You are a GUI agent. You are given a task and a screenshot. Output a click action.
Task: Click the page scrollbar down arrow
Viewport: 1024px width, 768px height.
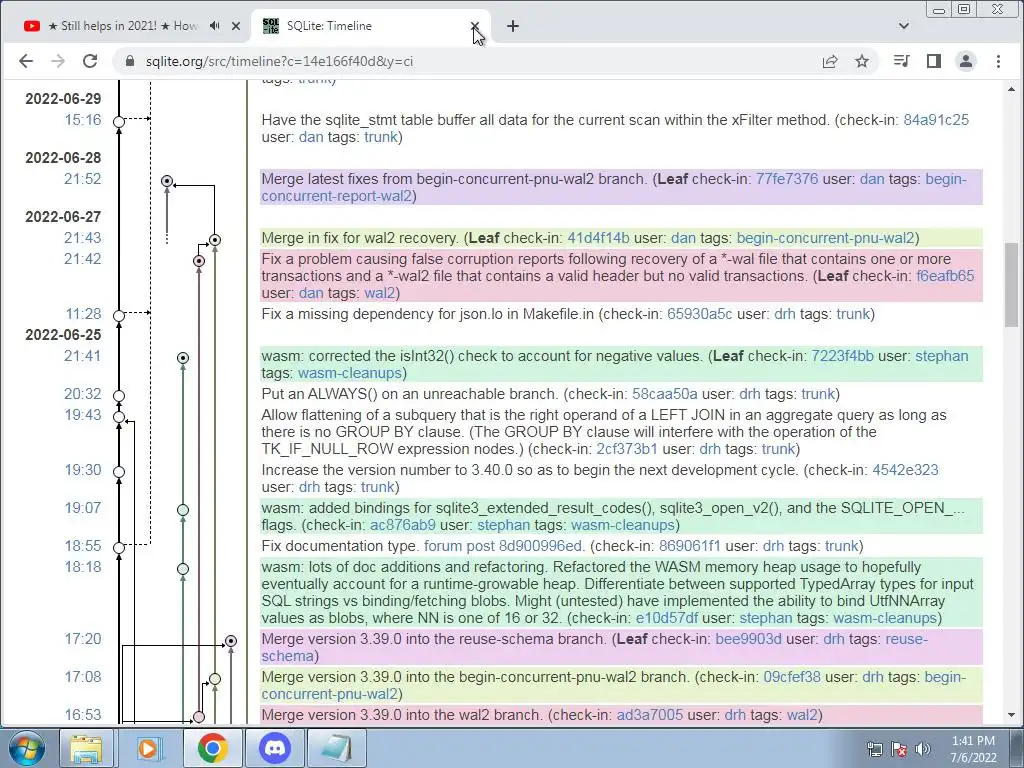point(1012,716)
